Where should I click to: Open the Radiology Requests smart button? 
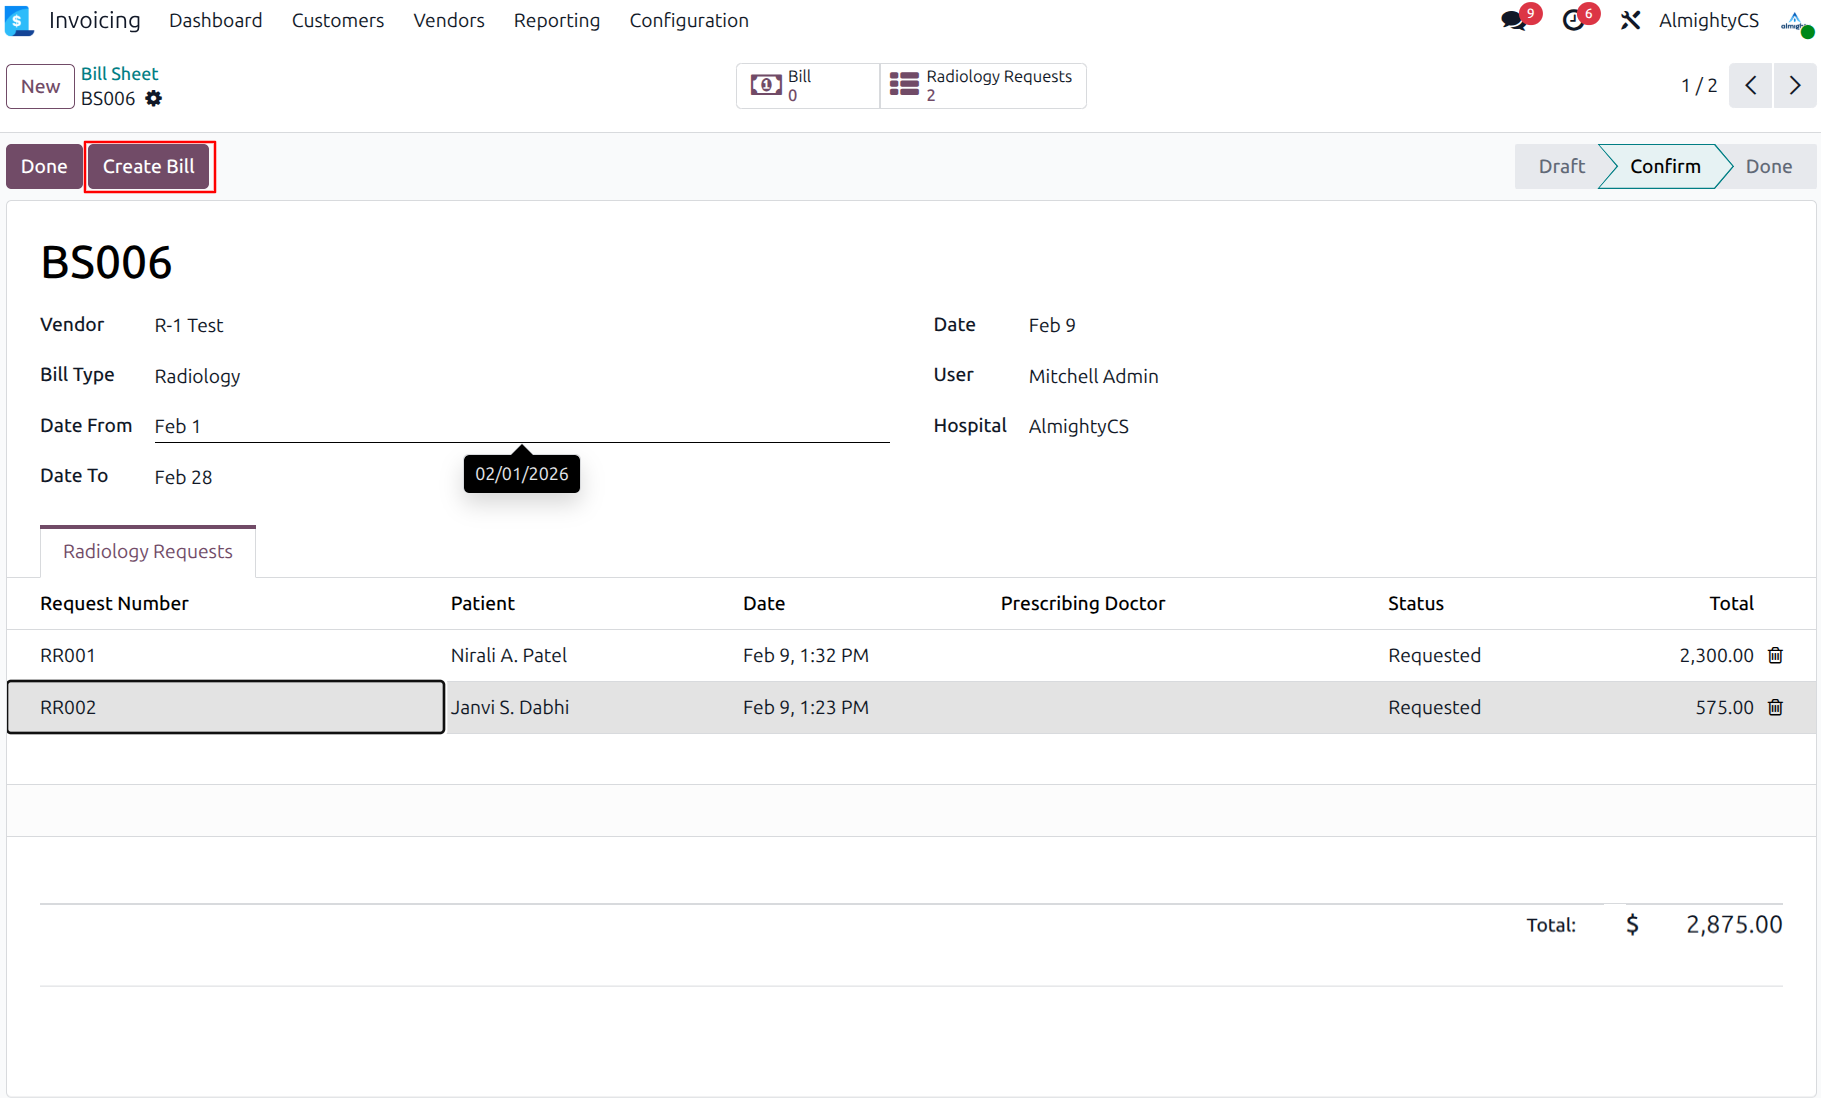pyautogui.click(x=982, y=86)
